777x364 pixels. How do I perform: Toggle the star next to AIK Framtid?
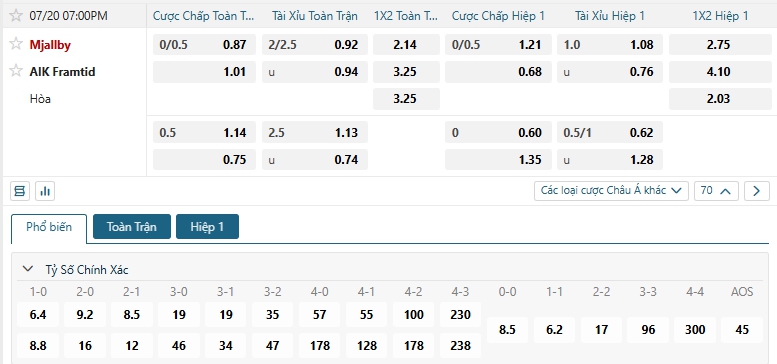[16, 71]
